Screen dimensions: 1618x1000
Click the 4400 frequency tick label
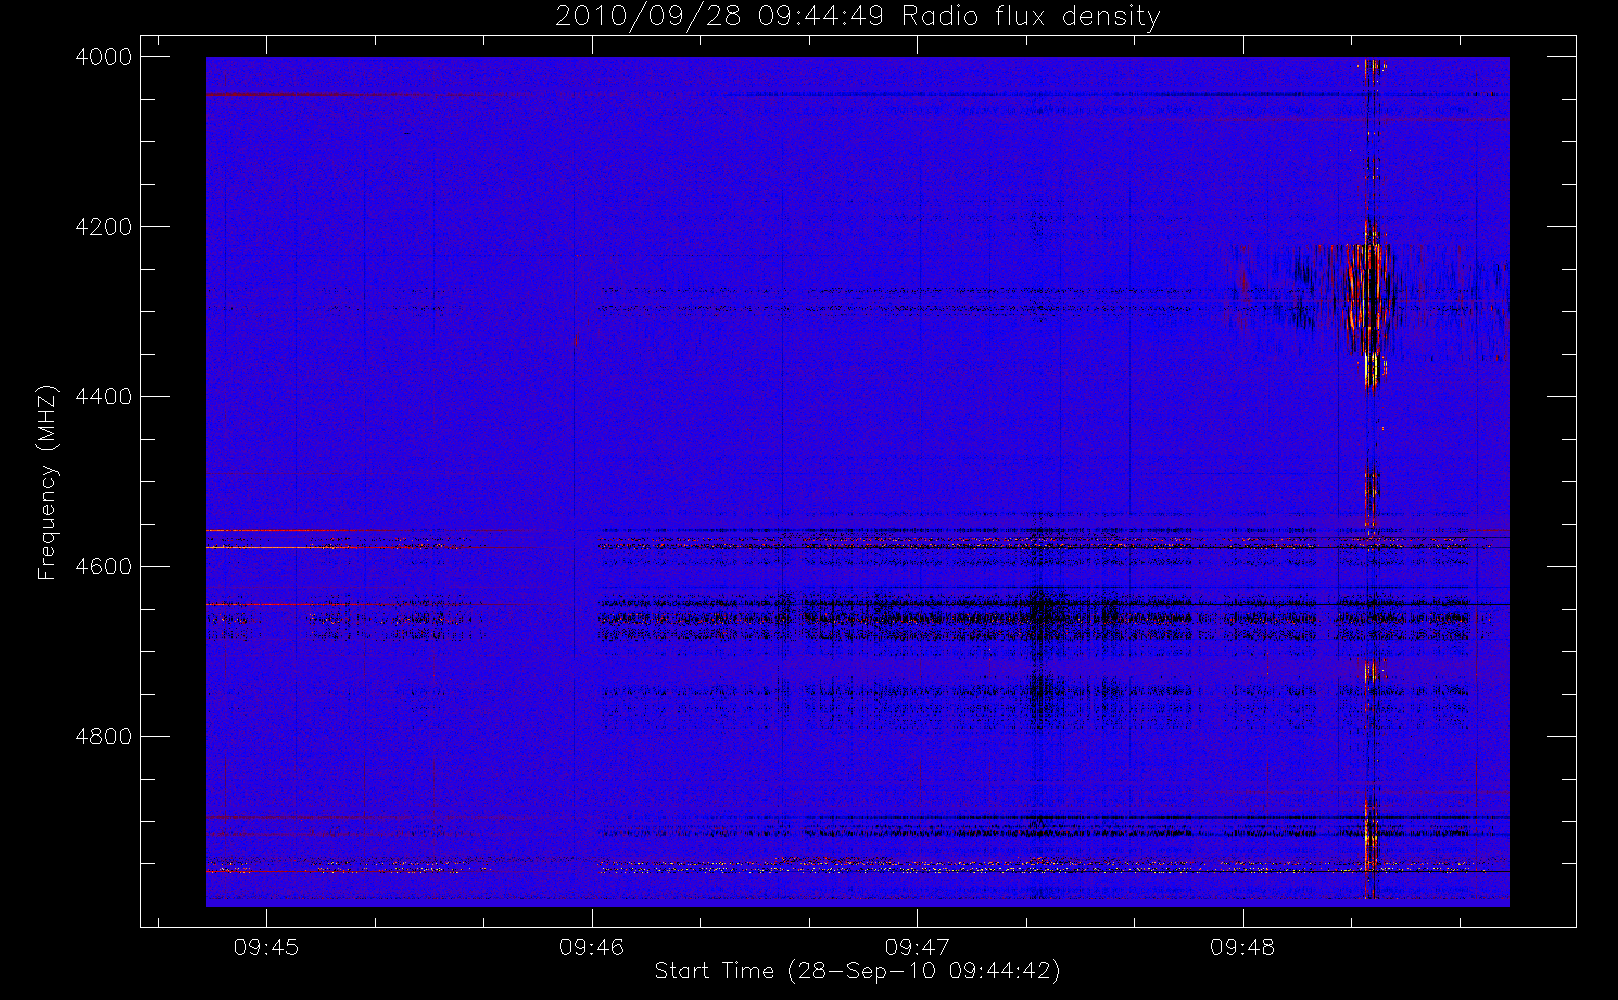pos(104,397)
